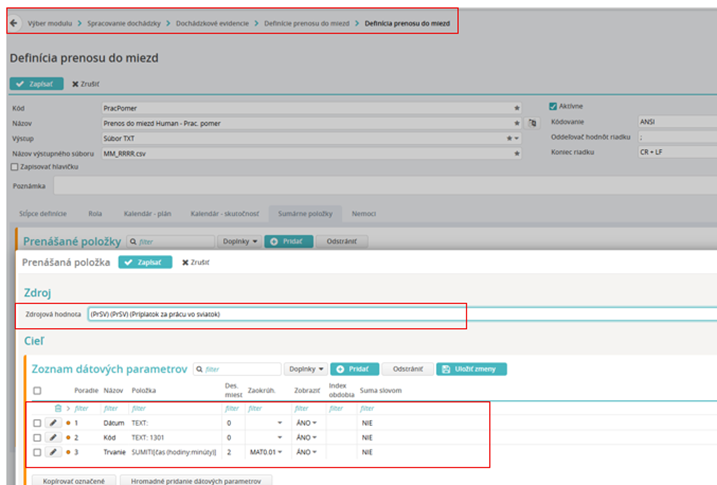Click pencil edit icon for Trvanie row
717x485 pixels.
(x=53, y=452)
